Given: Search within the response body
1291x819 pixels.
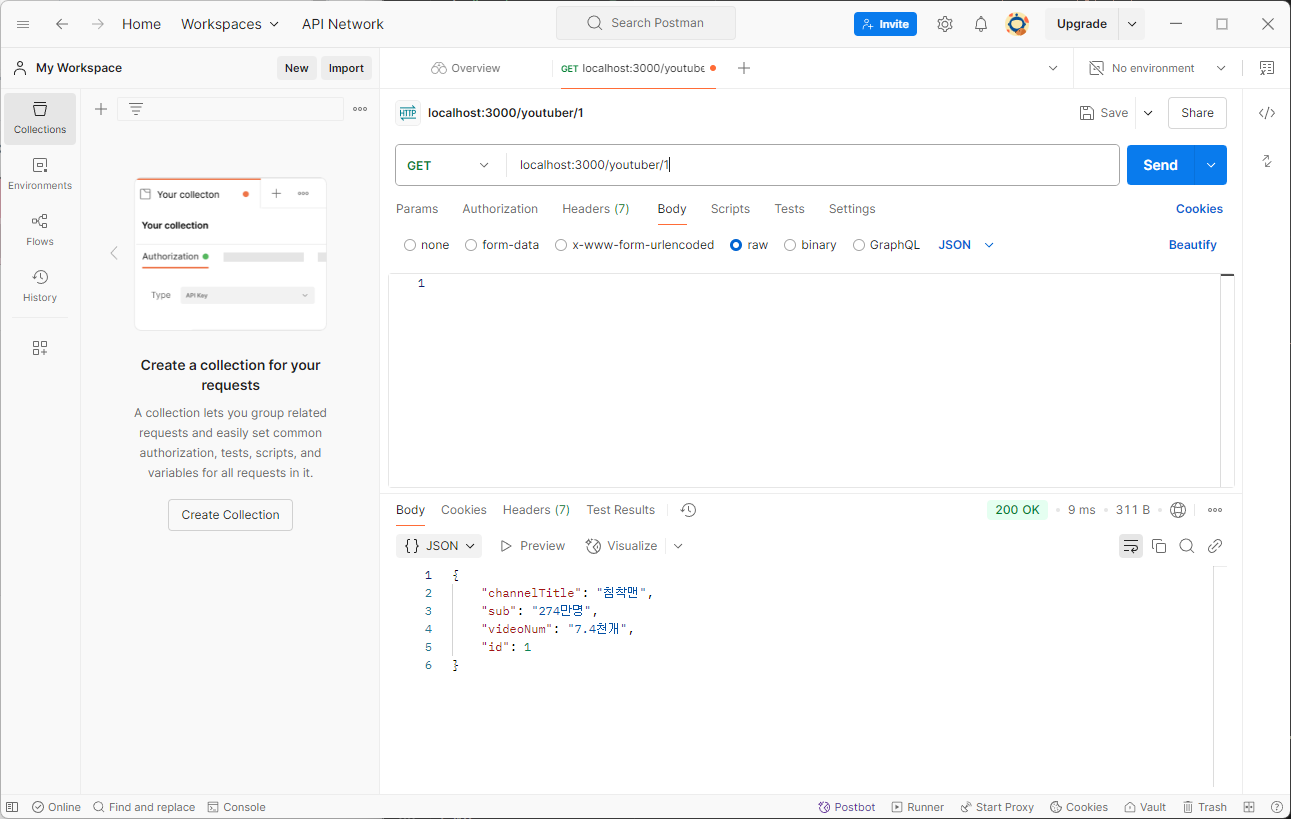Looking at the screenshot, I should [x=1187, y=546].
